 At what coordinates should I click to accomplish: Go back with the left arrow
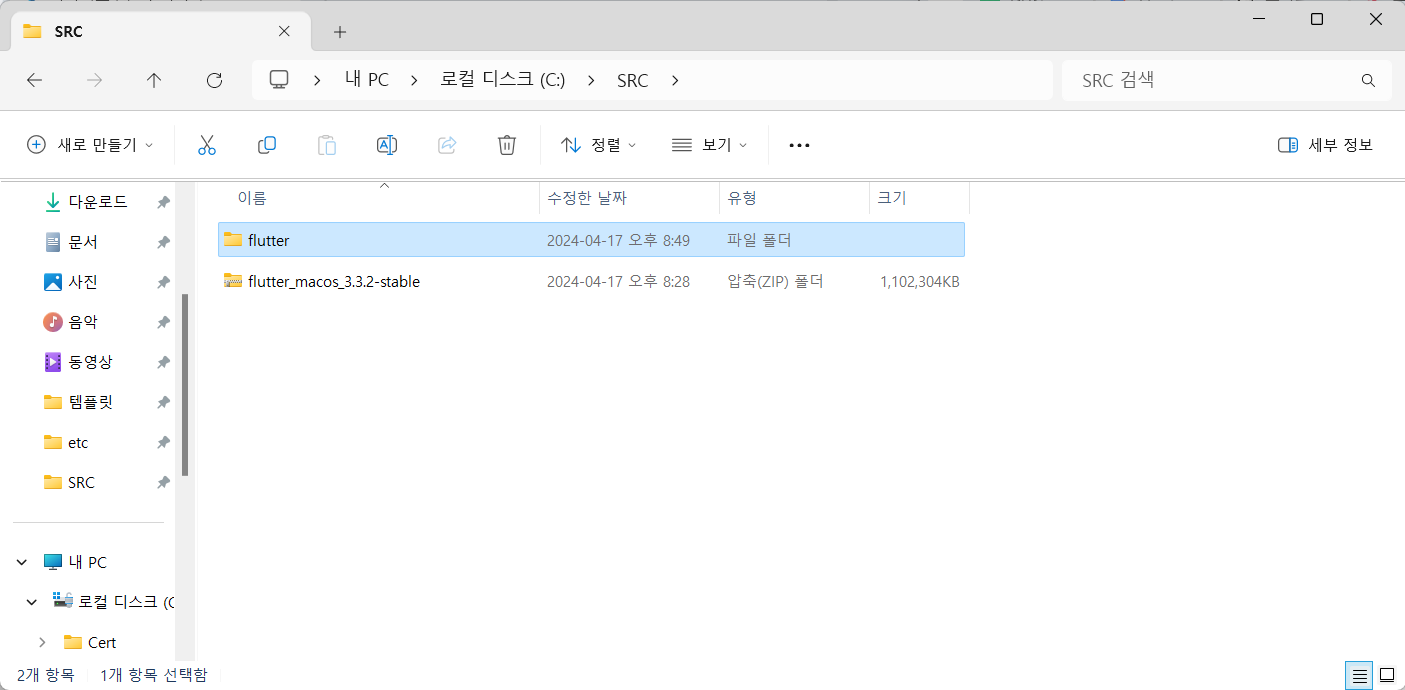(x=35, y=81)
